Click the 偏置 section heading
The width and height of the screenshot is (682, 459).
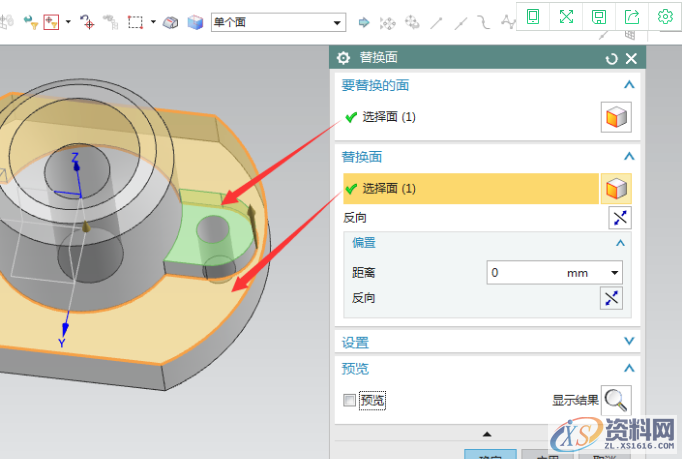(x=364, y=243)
